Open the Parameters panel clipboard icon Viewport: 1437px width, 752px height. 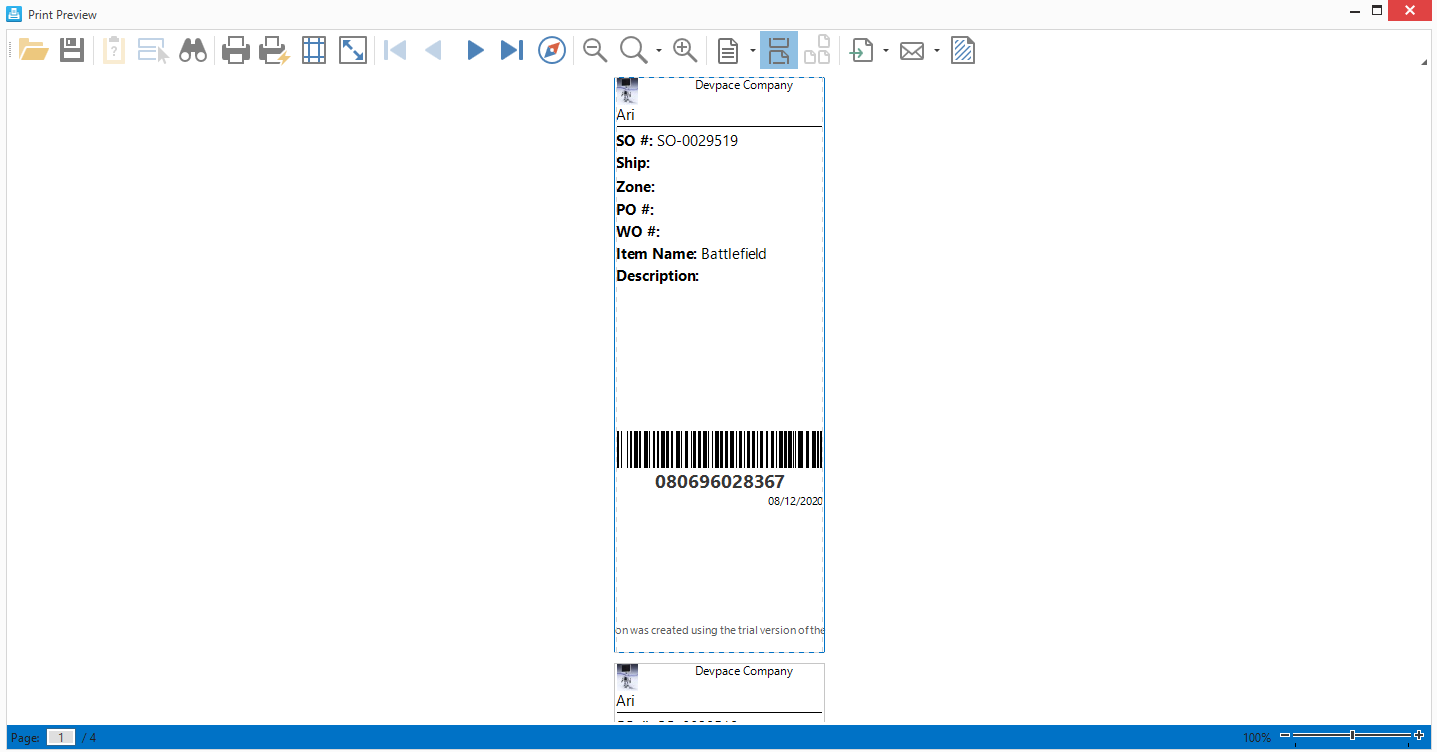click(114, 50)
